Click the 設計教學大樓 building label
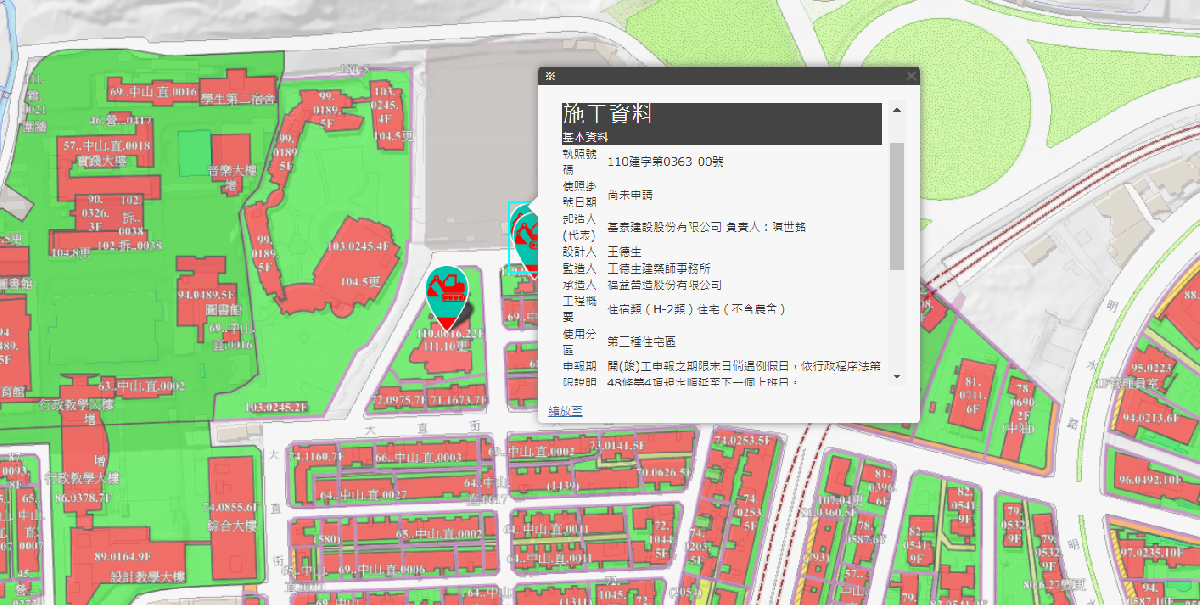This screenshot has width=1200, height=605. [x=148, y=576]
